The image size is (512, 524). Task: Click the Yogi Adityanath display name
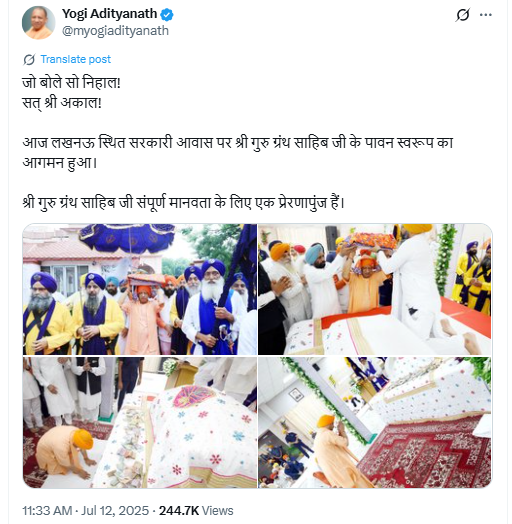tap(110, 14)
